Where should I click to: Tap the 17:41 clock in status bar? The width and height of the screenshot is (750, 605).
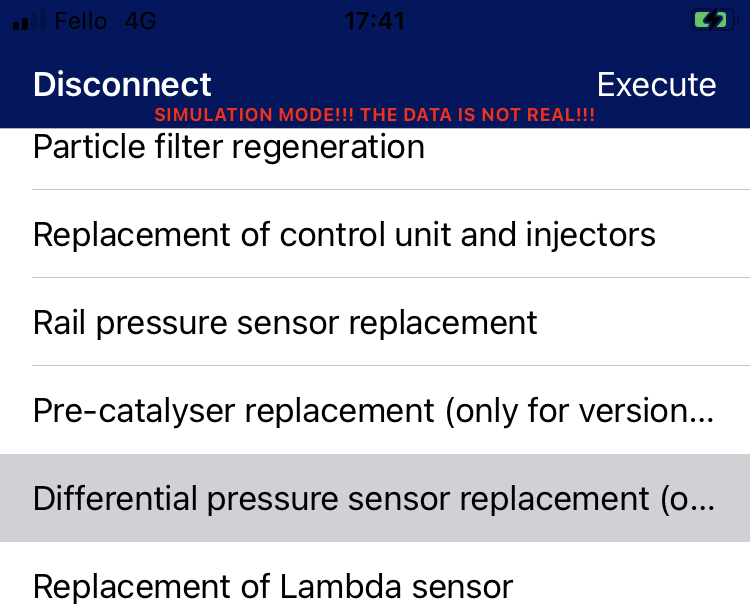tap(375, 21)
